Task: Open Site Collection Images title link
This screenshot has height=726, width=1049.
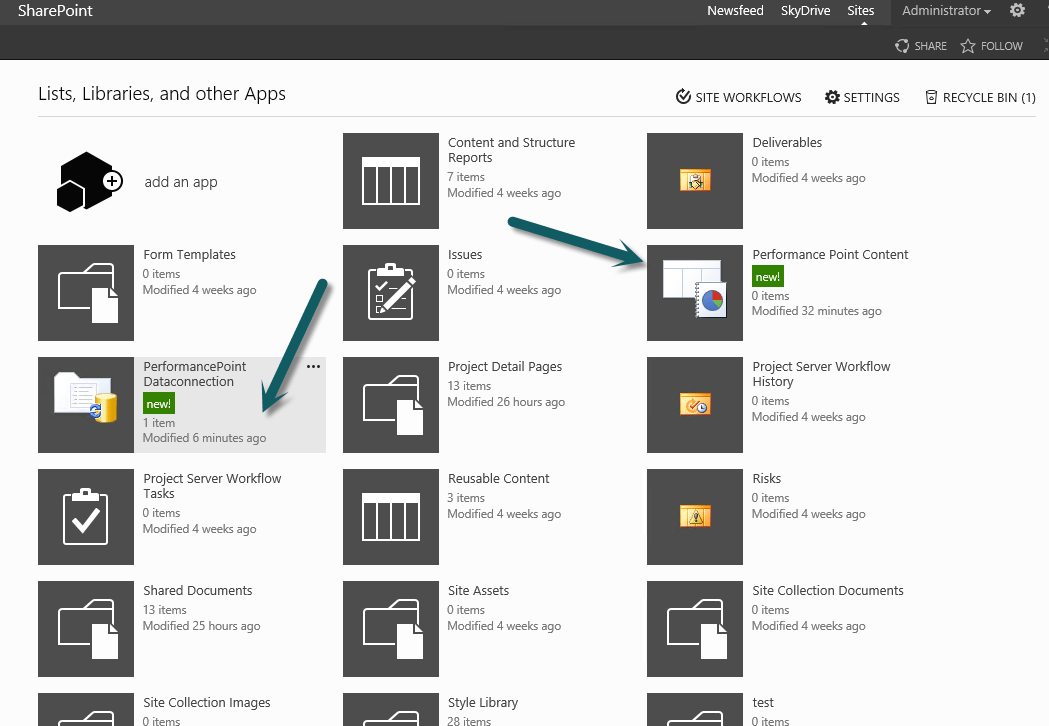Action: coord(207,703)
